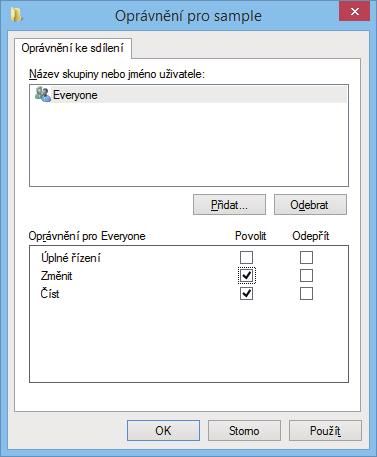This screenshot has width=377, height=457.
Task: Click the Everyone group users icon
Action: tap(43, 94)
